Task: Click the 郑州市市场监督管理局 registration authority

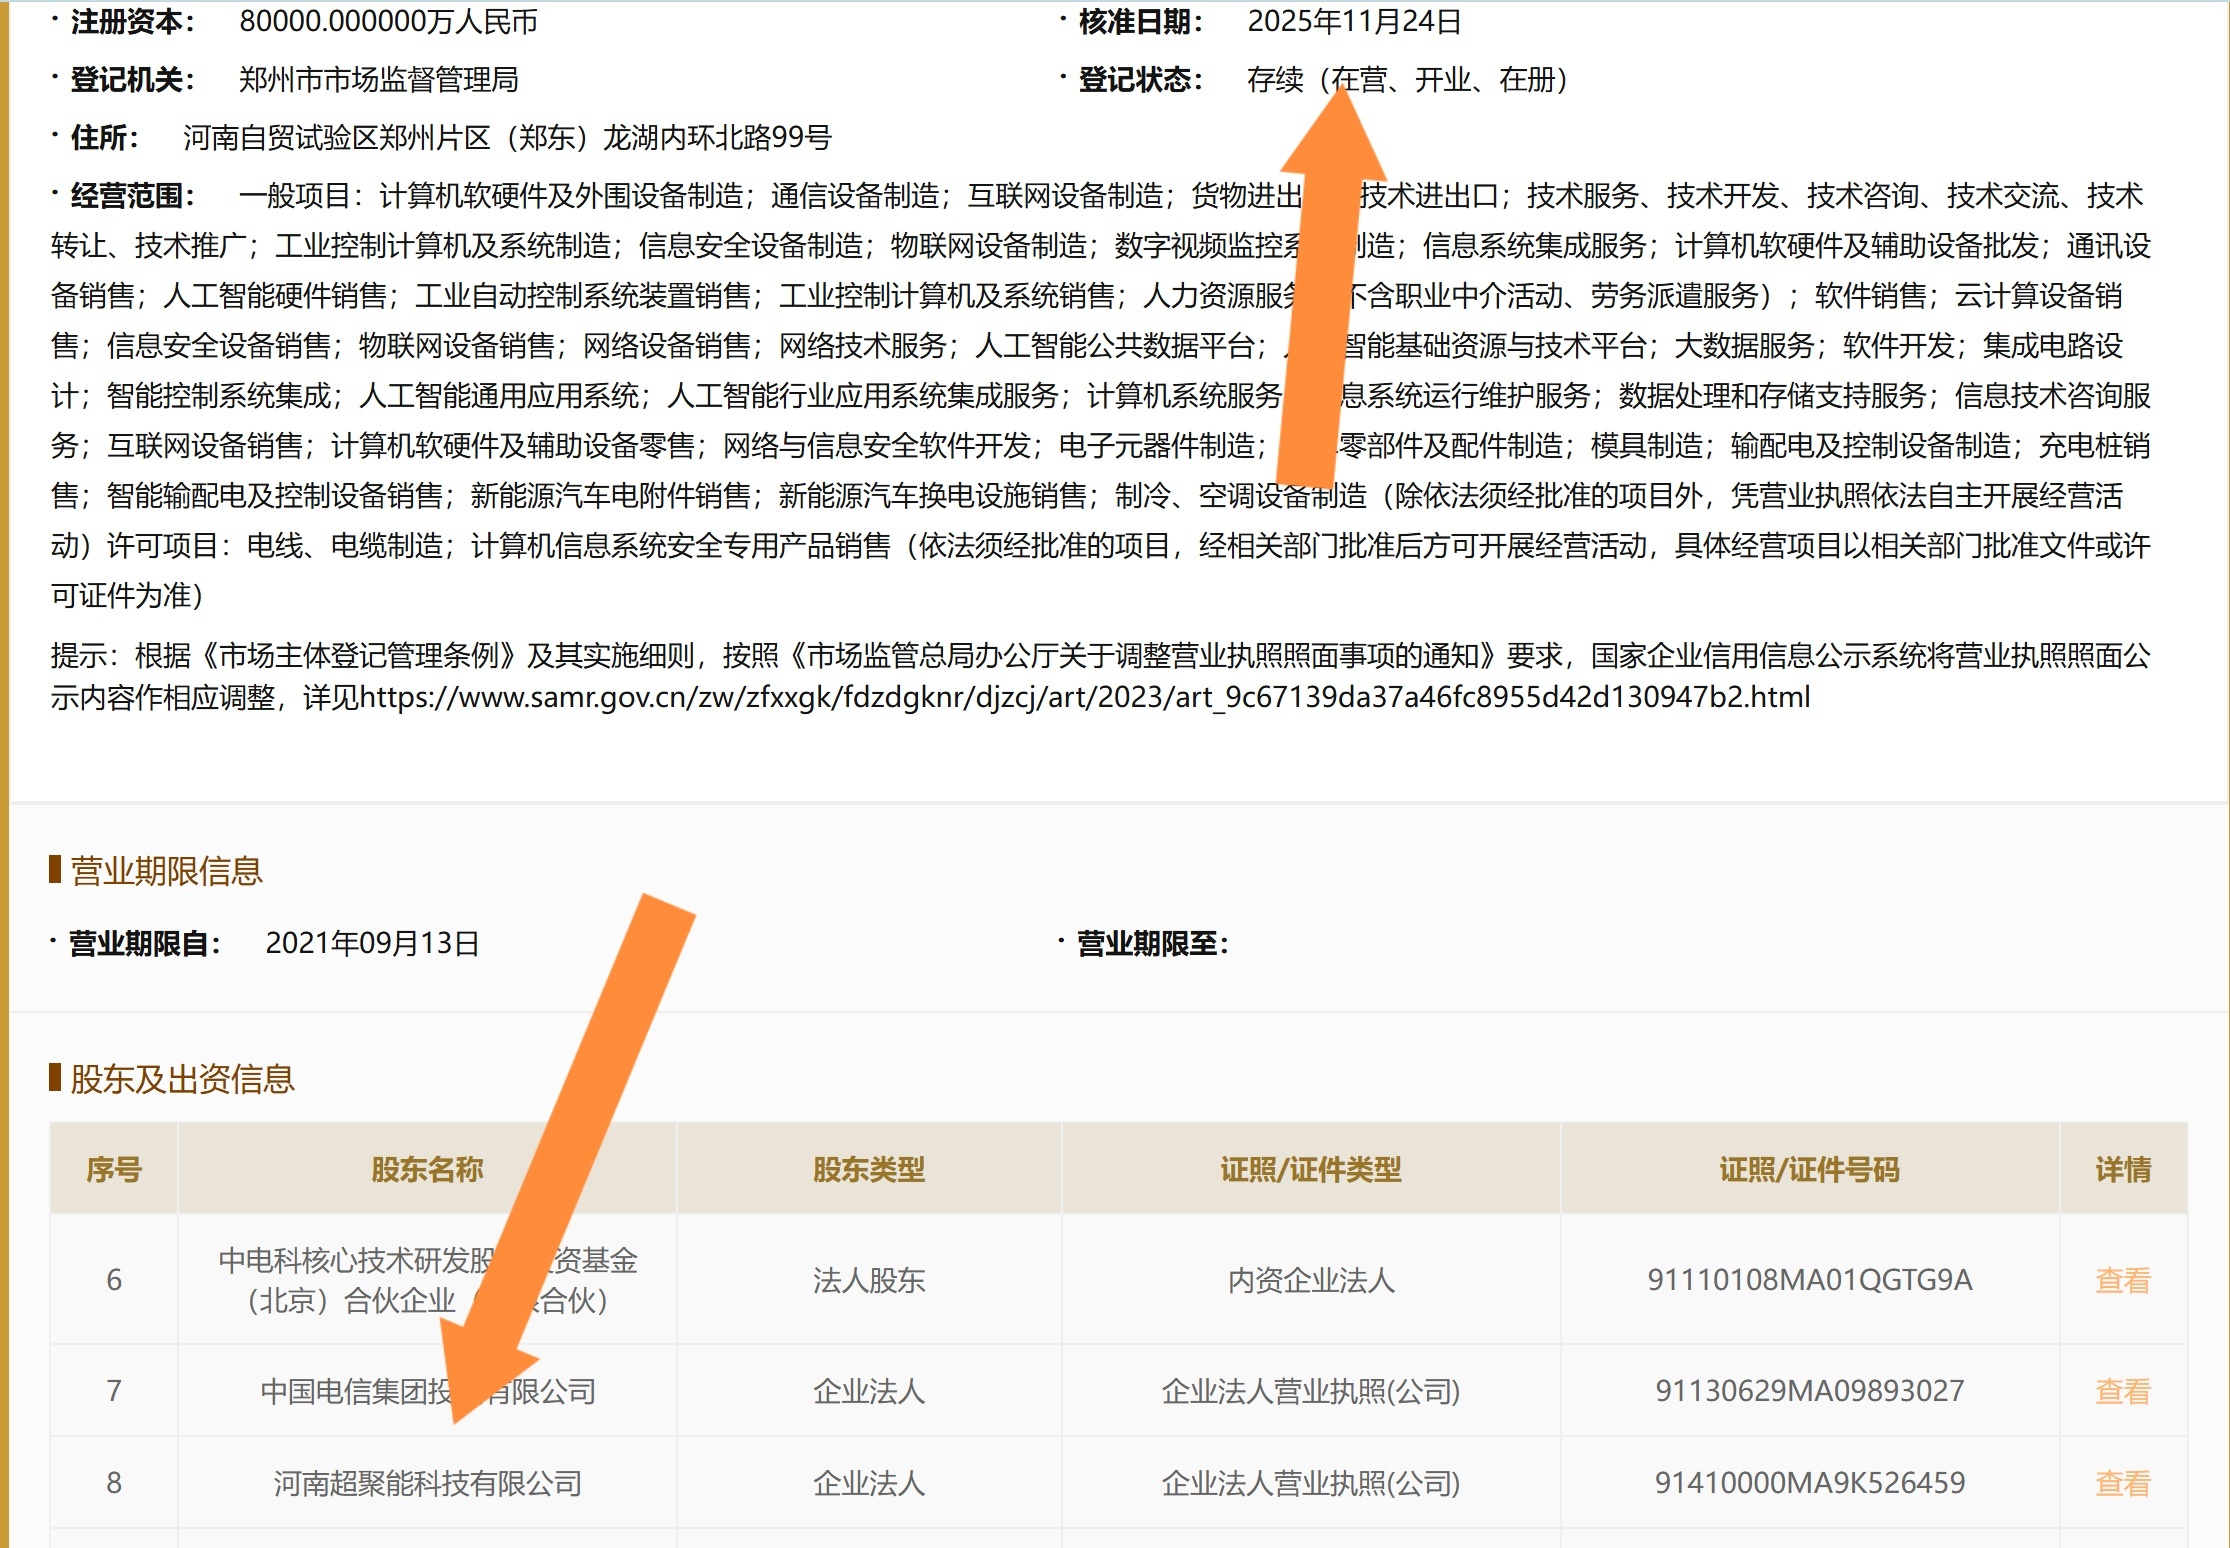Action: pos(378,80)
